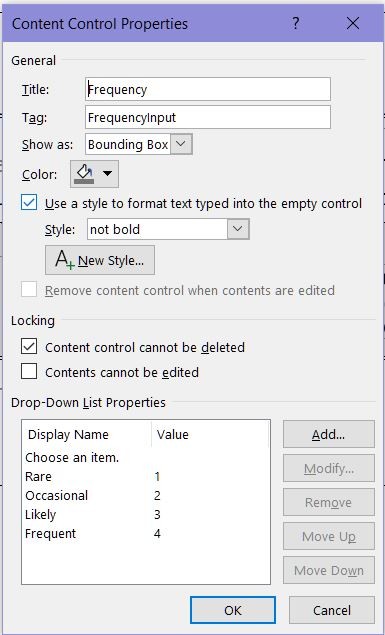The height and width of the screenshot is (635, 385).
Task: Click the Title input field
Action: (x=208, y=89)
